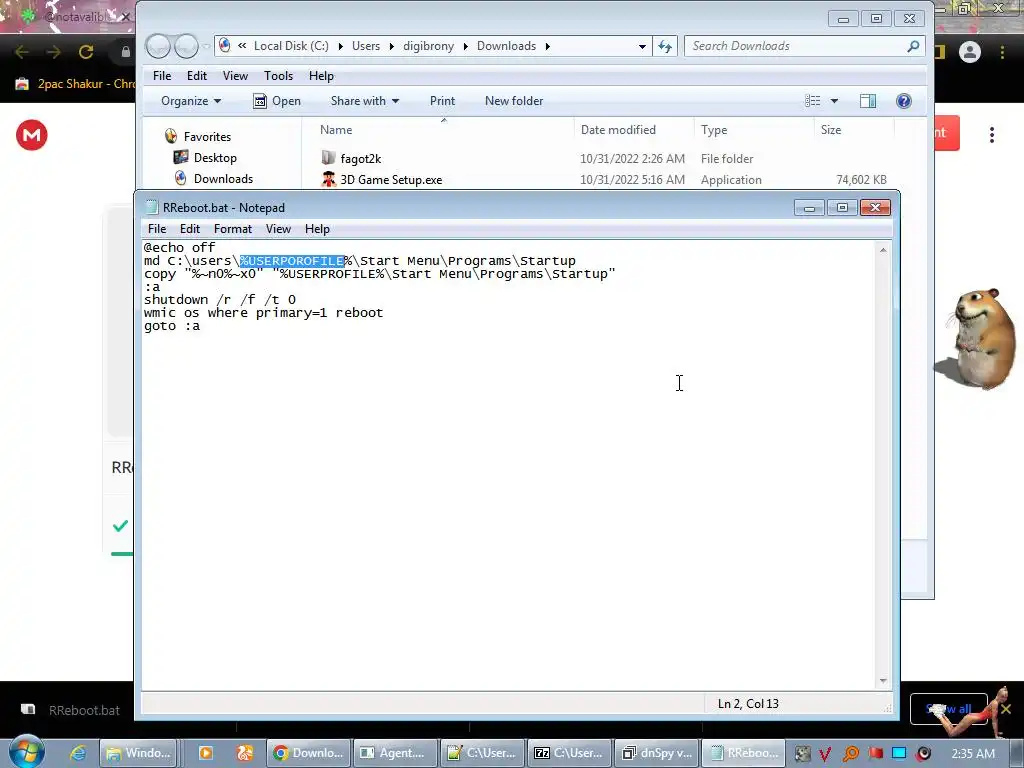Sort by Size column header

point(831,129)
